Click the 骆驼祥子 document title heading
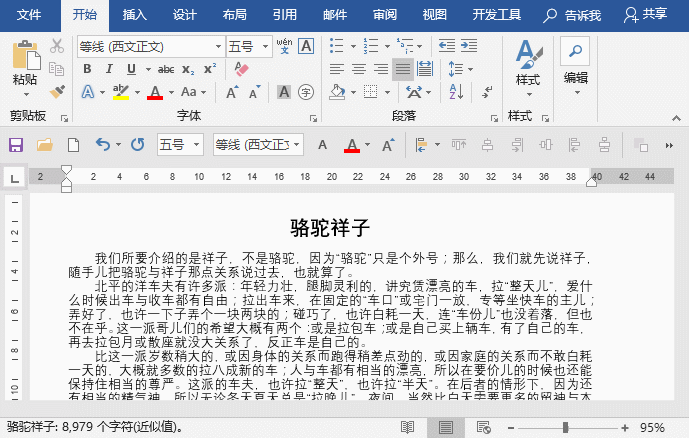 (x=330, y=228)
